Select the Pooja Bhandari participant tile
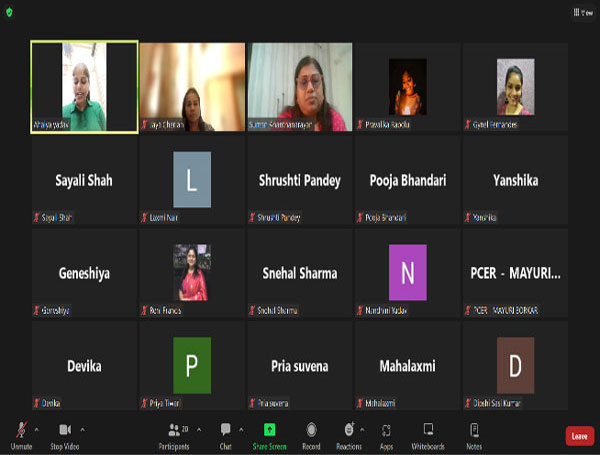The height and width of the screenshot is (455, 600). click(408, 180)
